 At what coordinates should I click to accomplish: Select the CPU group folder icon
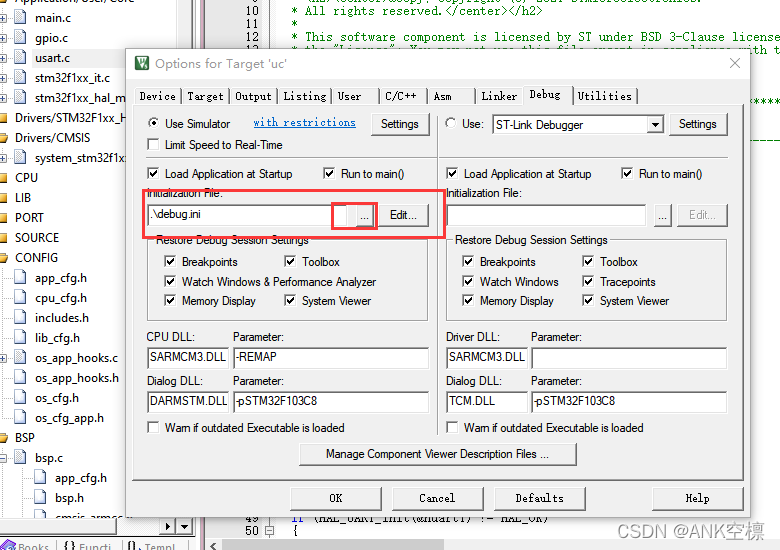(4, 178)
